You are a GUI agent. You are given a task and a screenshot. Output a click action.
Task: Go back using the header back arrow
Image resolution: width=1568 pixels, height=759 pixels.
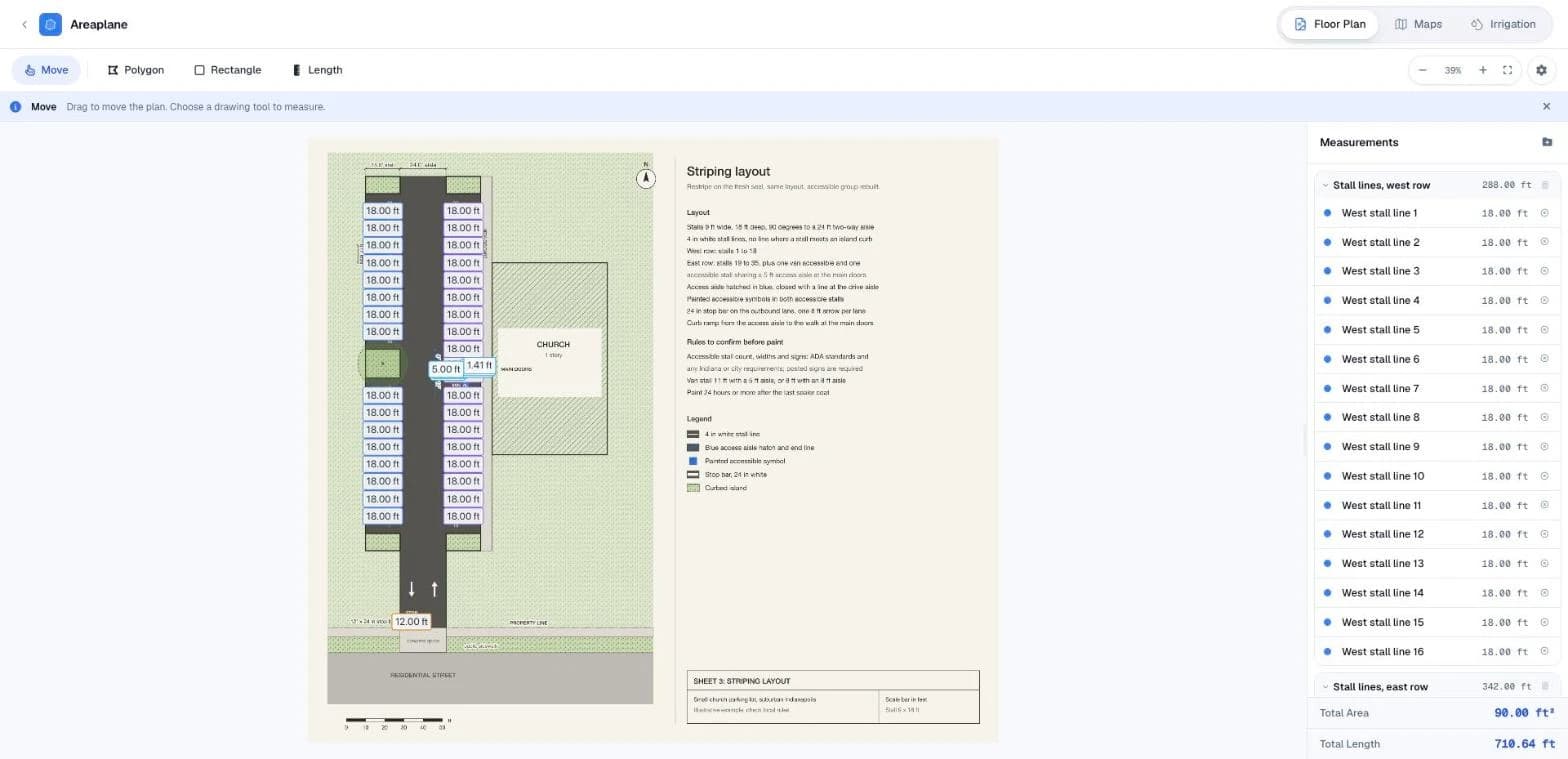[x=24, y=24]
